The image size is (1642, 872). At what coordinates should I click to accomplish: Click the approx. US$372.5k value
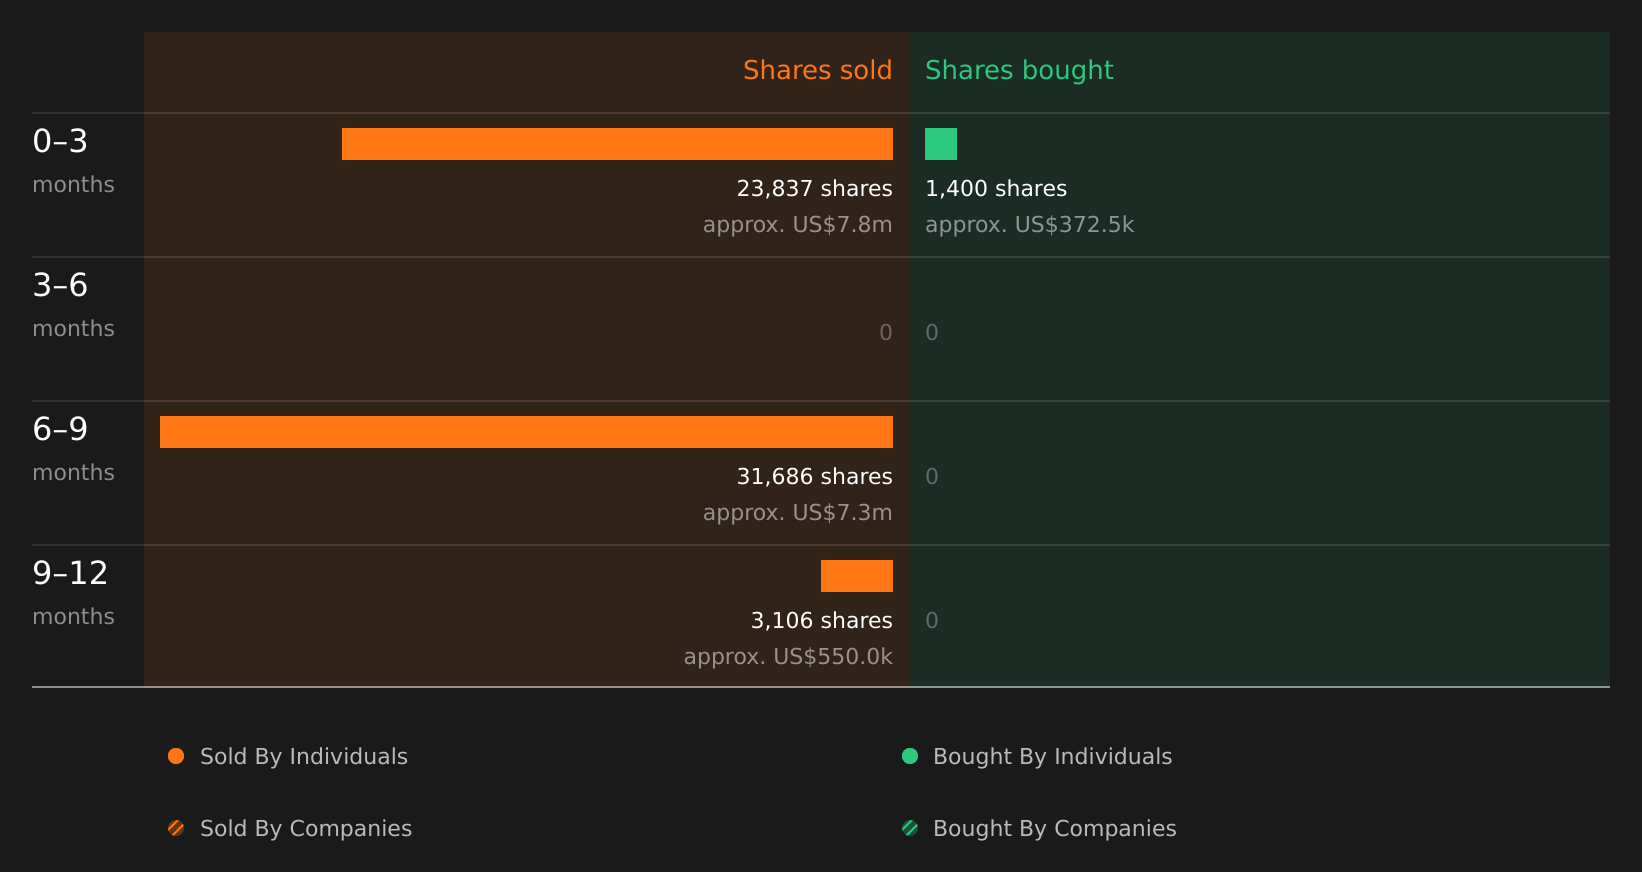click(1029, 225)
